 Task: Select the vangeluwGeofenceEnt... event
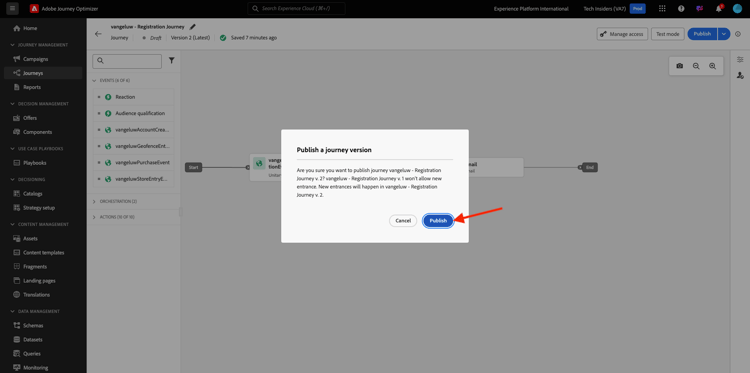134,146
